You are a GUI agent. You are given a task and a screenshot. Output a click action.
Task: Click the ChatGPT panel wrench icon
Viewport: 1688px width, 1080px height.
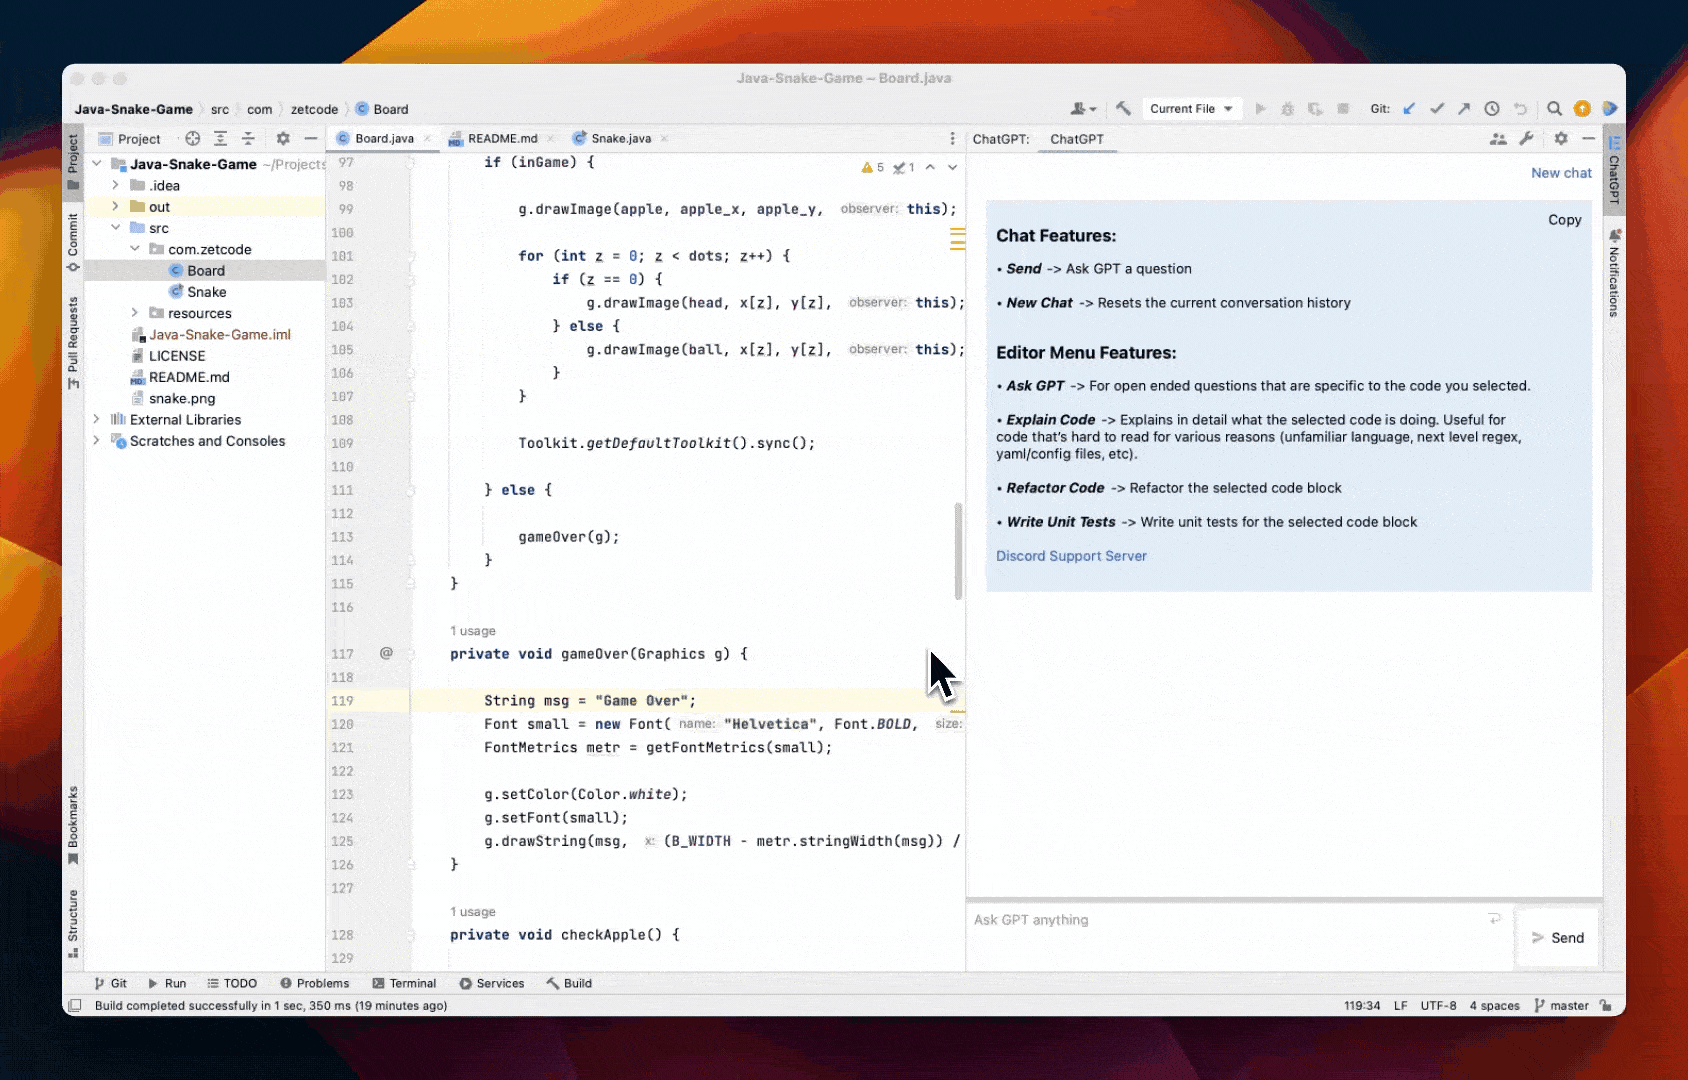(1526, 139)
